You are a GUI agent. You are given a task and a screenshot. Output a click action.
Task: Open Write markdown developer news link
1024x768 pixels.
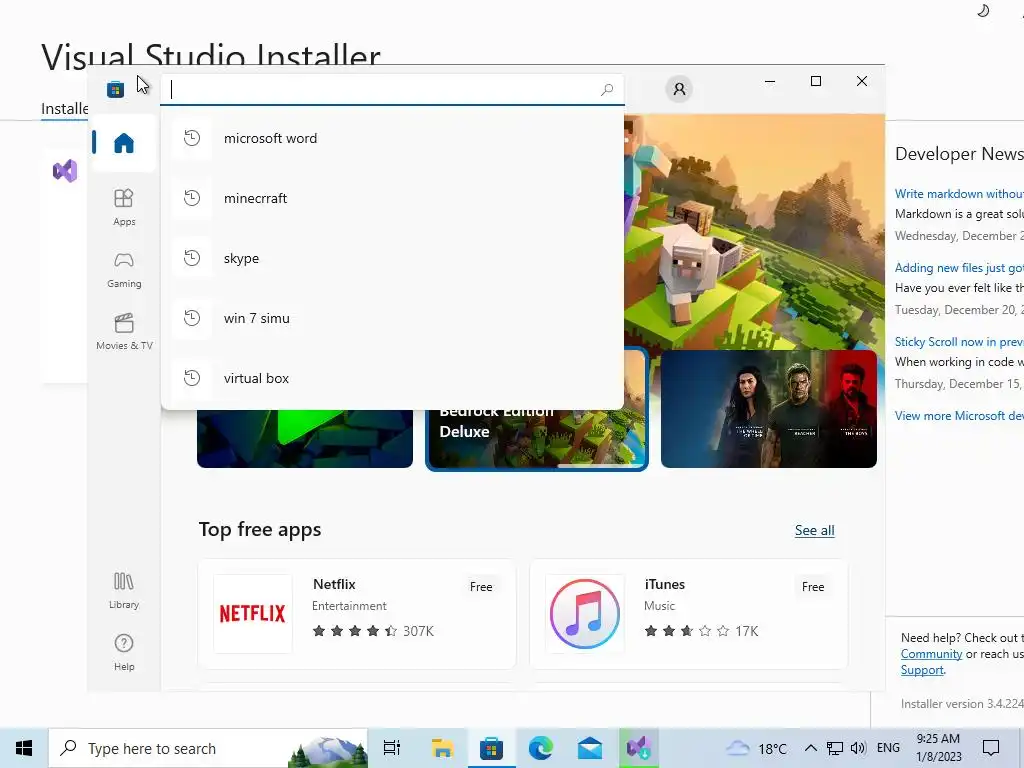pyautogui.click(x=959, y=194)
